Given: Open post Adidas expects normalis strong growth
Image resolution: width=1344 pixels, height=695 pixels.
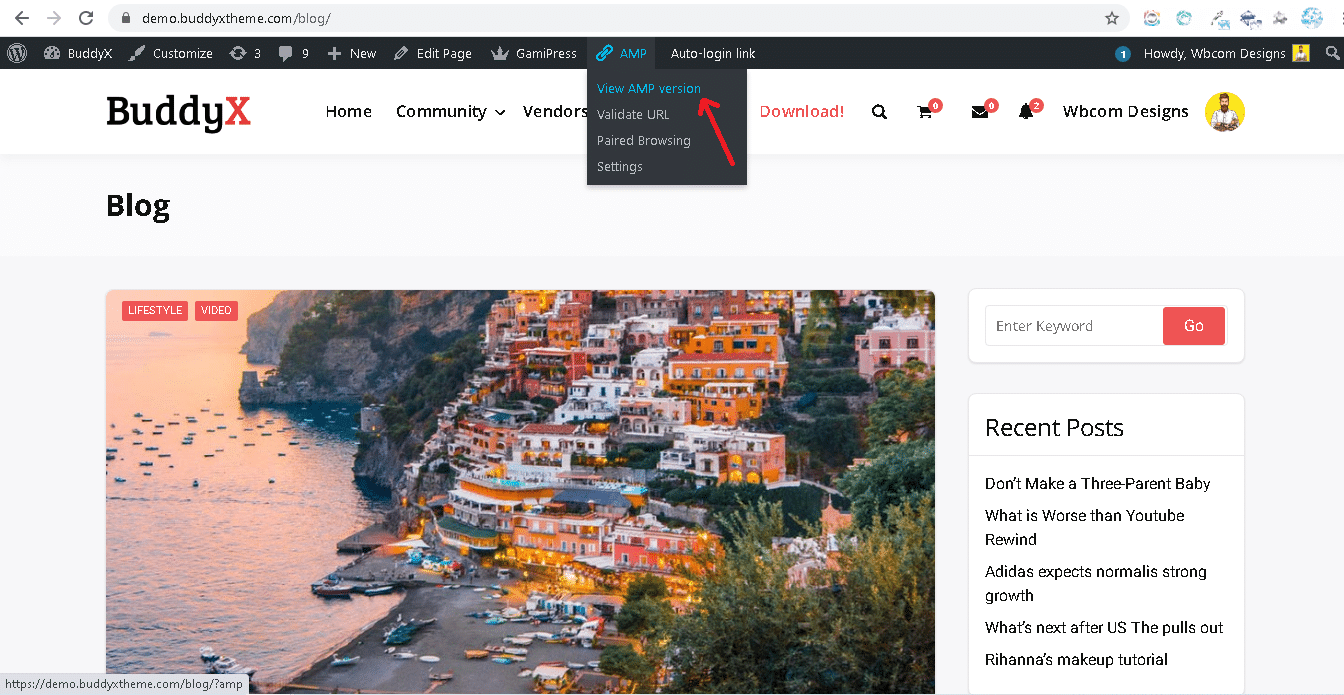Looking at the screenshot, I should pyautogui.click(x=1095, y=583).
